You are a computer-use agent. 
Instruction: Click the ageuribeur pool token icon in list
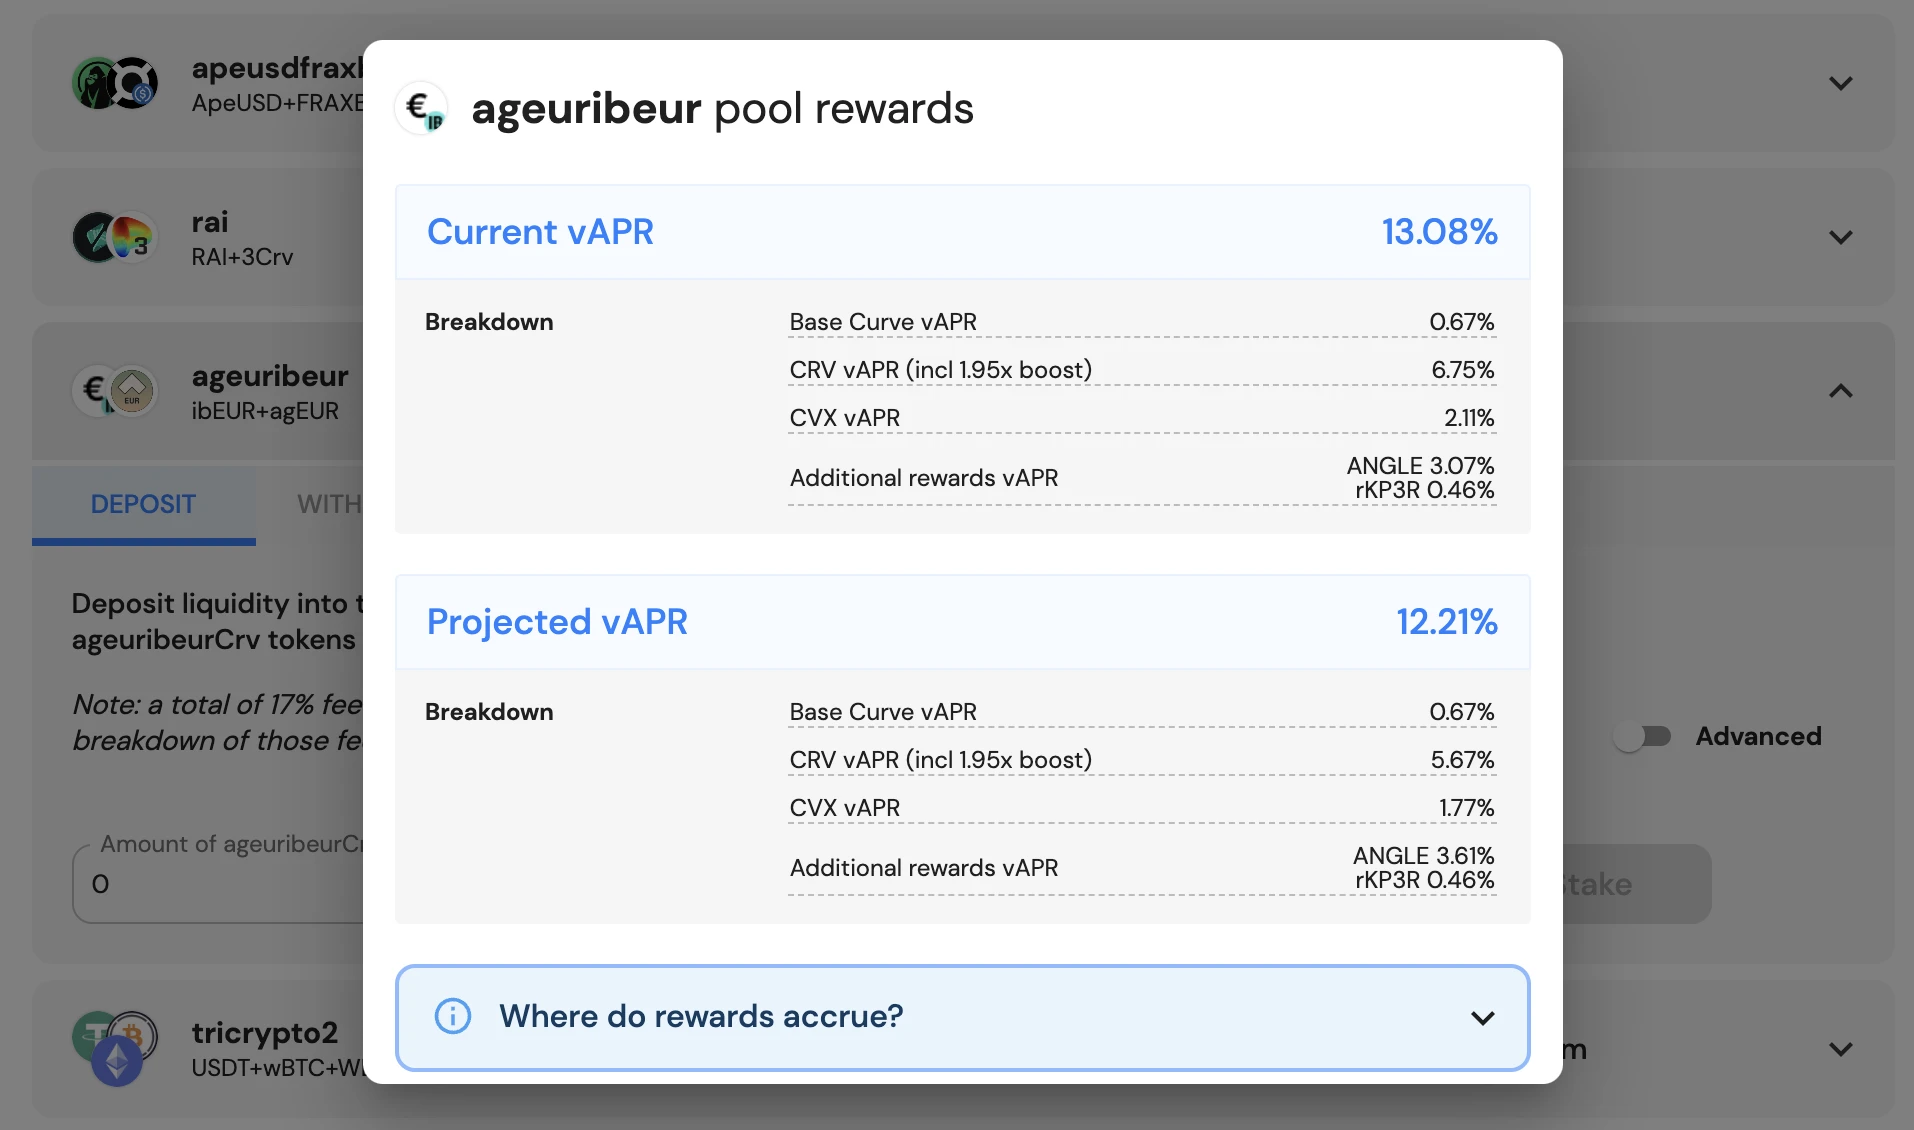[x=116, y=391]
